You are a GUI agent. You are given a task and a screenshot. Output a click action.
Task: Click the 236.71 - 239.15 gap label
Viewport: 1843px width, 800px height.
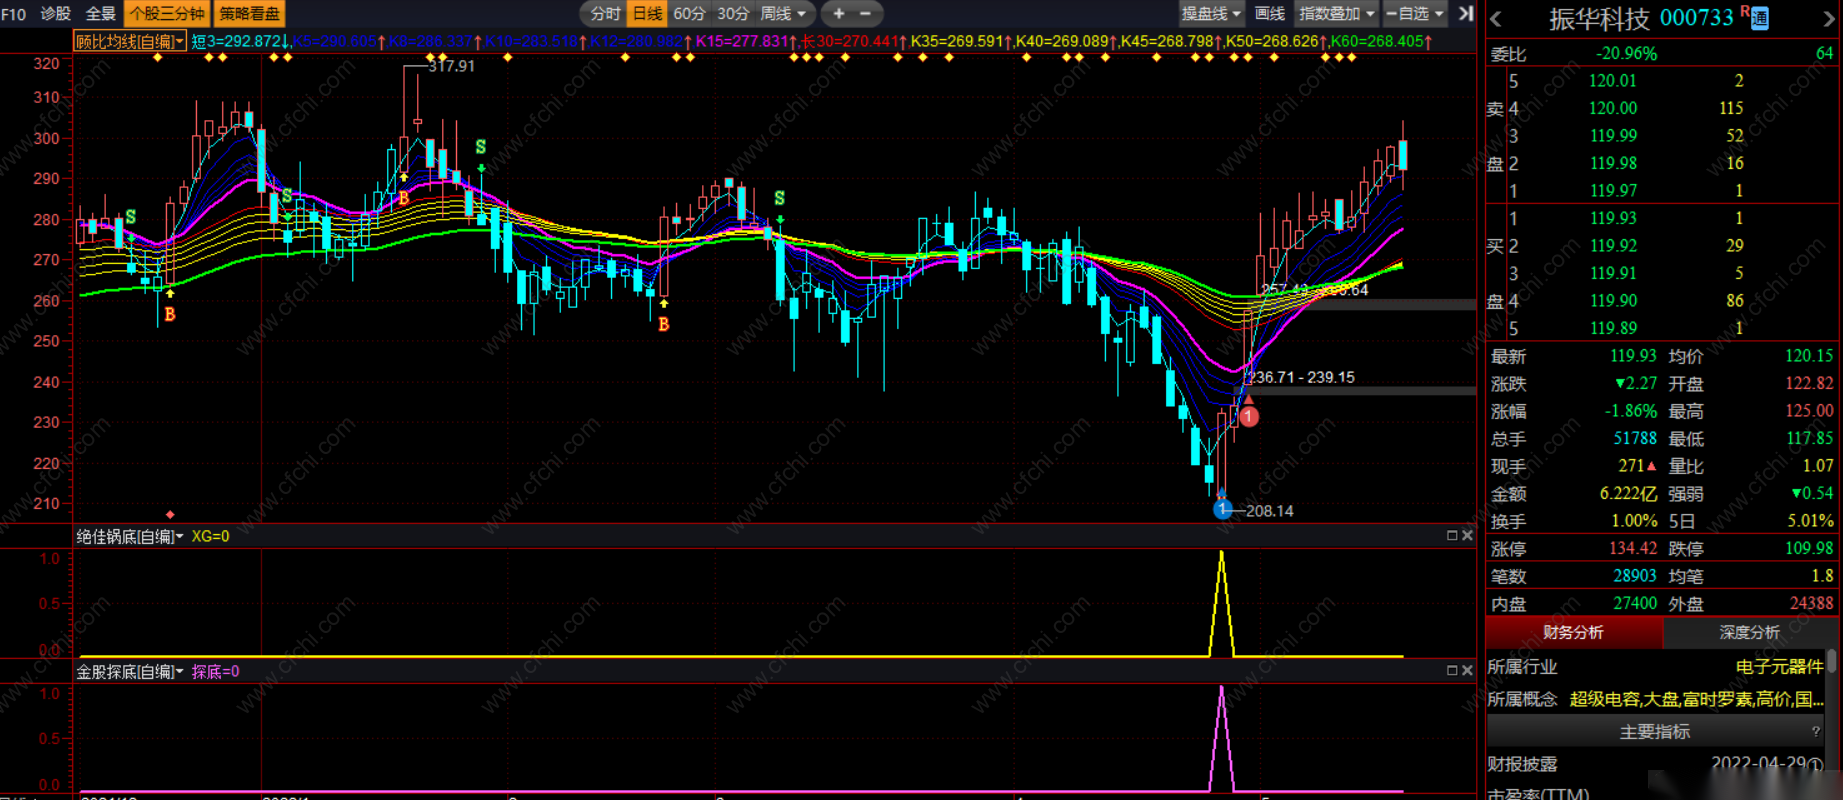coord(1301,377)
